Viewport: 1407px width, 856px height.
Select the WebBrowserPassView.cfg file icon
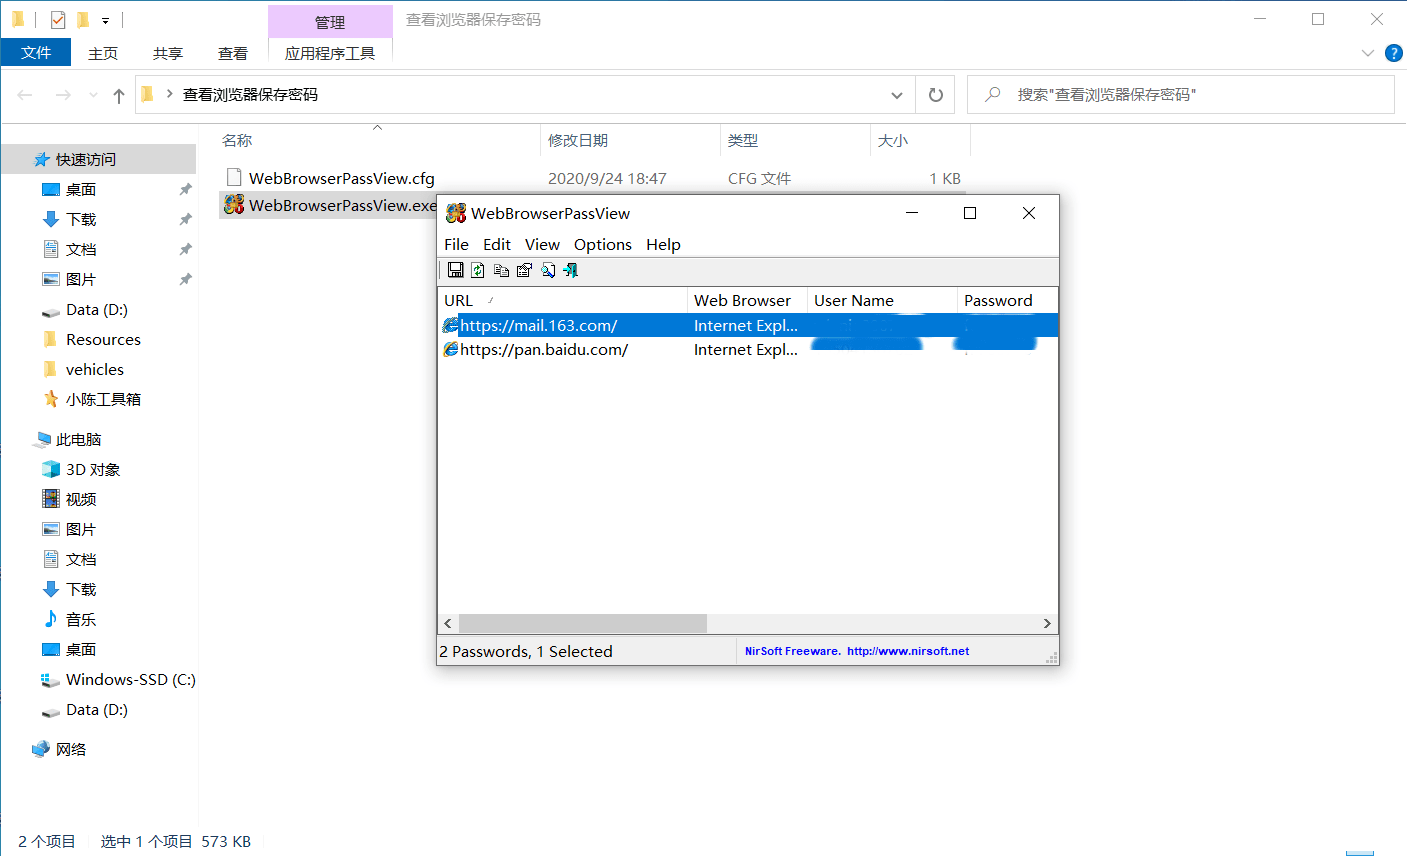[234, 178]
